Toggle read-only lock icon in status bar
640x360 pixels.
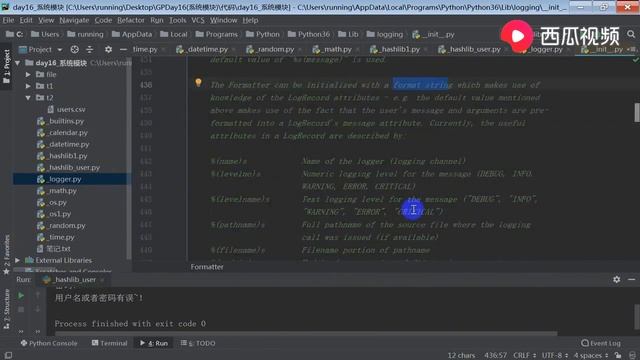pyautogui.click(x=618, y=356)
